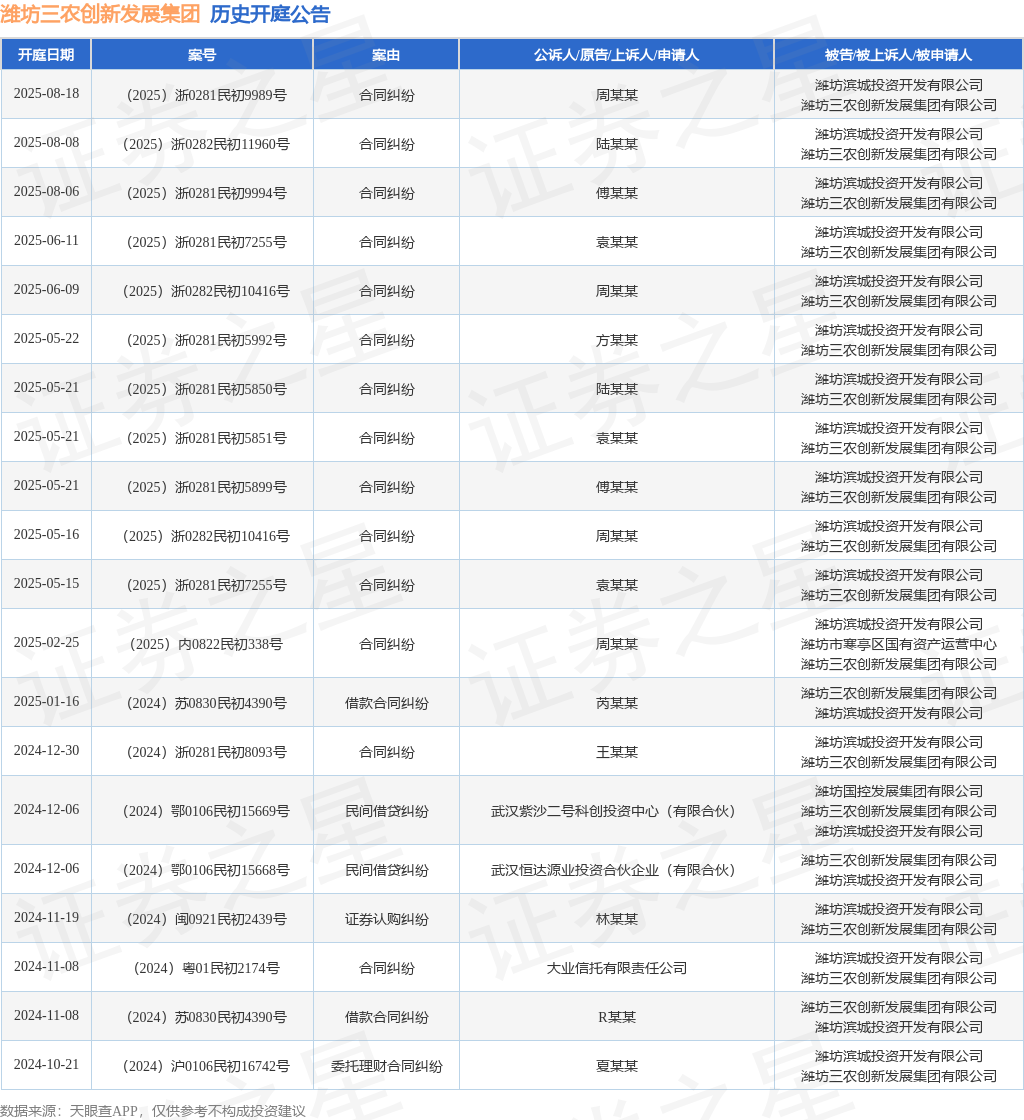Click plaintiff R某某
Viewport: 1024px width, 1120px height.
[617, 1017]
